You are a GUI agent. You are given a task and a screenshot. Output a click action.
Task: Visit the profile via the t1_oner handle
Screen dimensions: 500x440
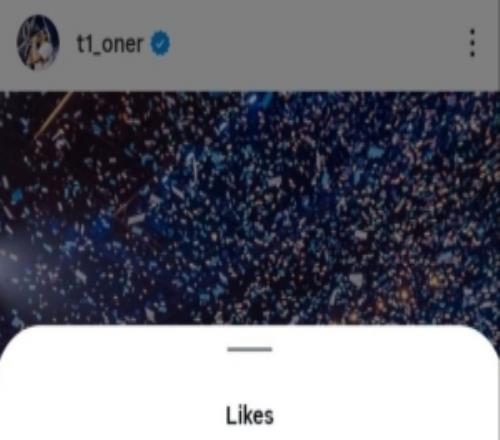tap(110, 44)
